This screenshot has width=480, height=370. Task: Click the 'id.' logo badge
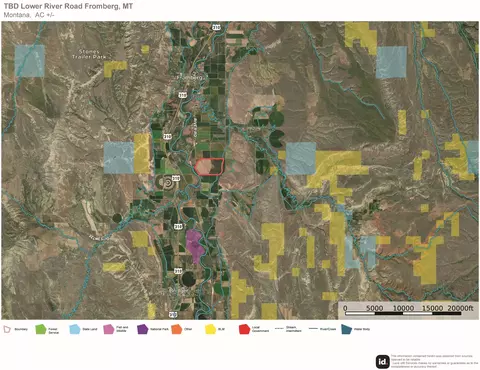[x=383, y=361]
